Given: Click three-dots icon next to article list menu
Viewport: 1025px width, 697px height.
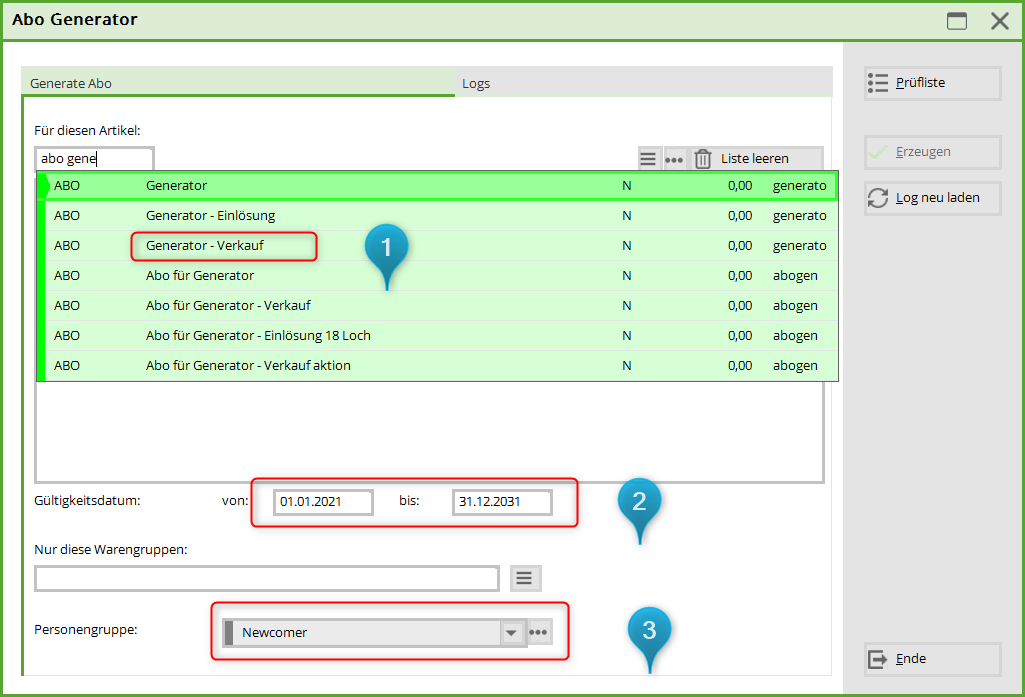Looking at the screenshot, I should [x=674, y=159].
